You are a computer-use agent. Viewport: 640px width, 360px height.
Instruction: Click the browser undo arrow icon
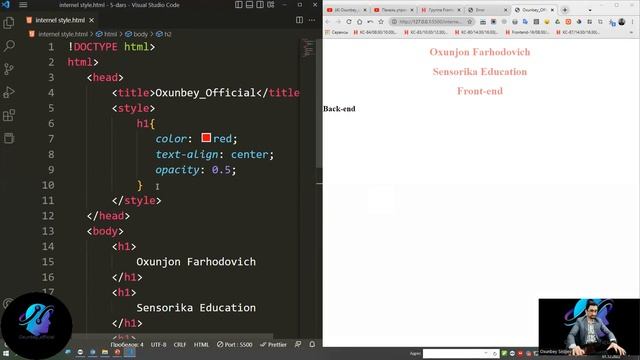click(370, 22)
